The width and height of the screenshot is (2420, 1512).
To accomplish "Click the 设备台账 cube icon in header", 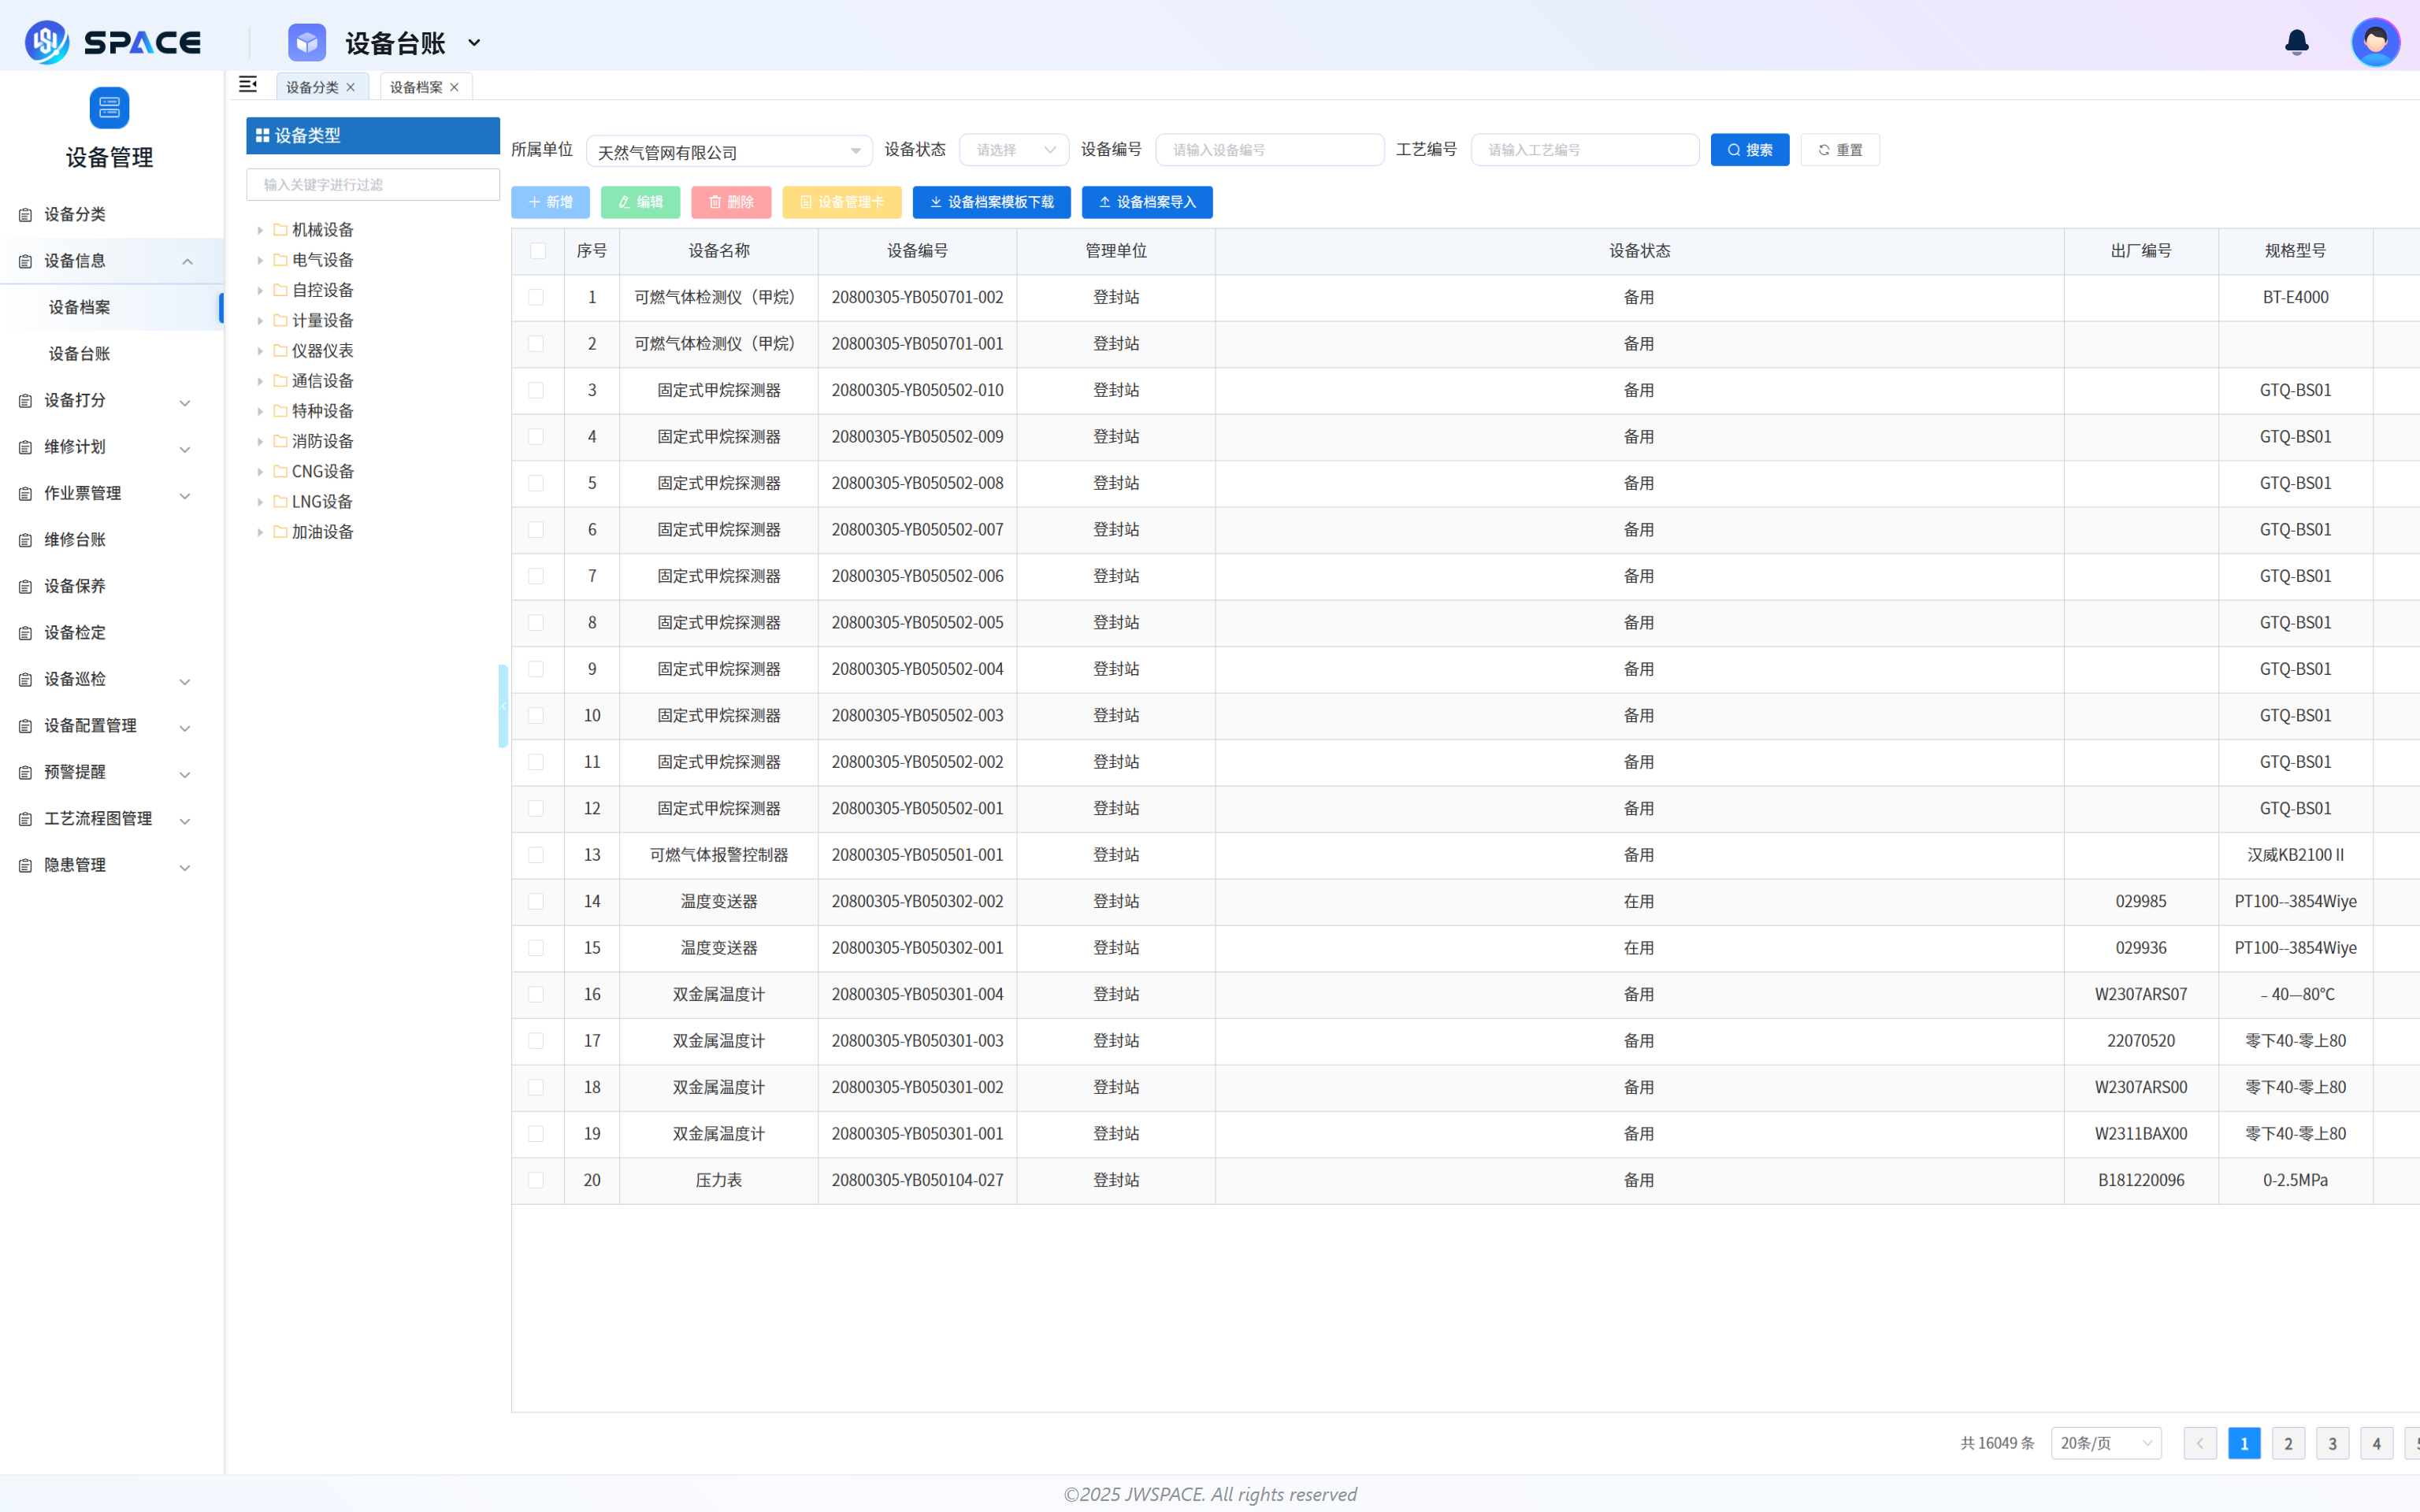I will (307, 43).
